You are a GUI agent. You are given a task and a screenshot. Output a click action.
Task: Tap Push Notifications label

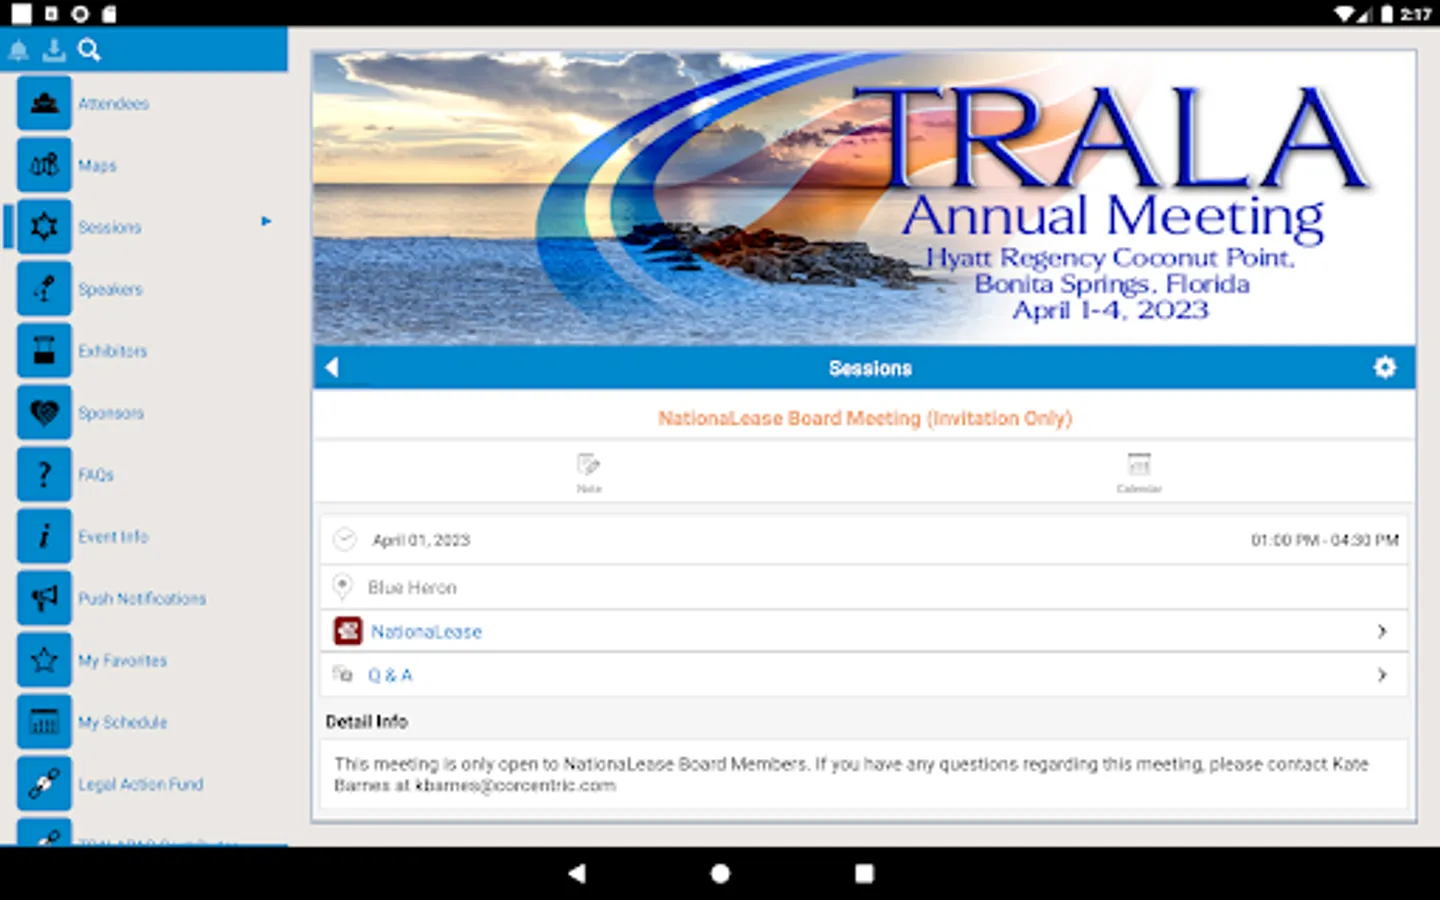[x=142, y=599]
